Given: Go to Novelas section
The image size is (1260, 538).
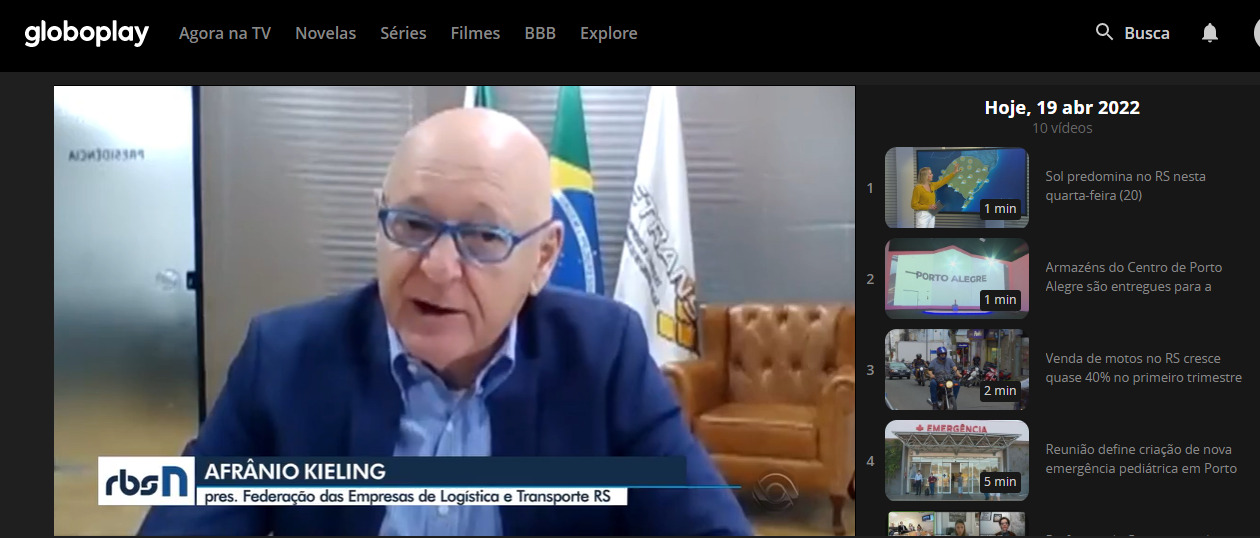Looking at the screenshot, I should pos(325,33).
